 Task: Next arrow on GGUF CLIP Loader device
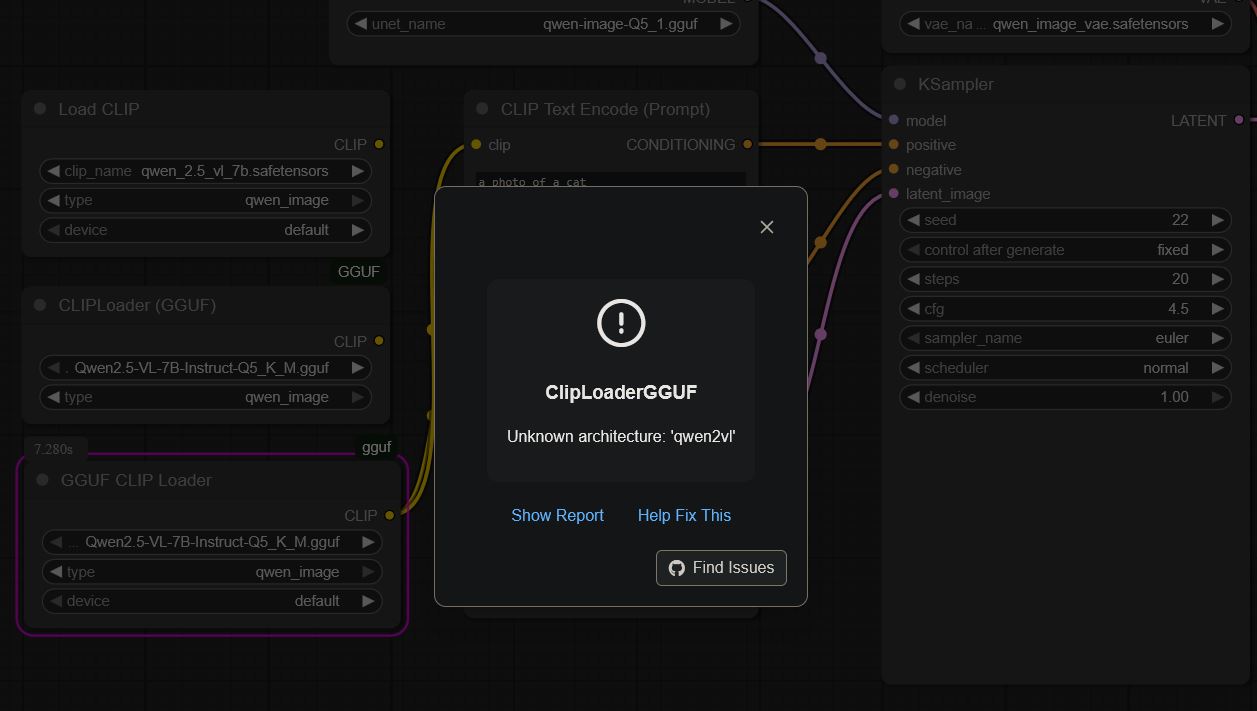(x=368, y=601)
